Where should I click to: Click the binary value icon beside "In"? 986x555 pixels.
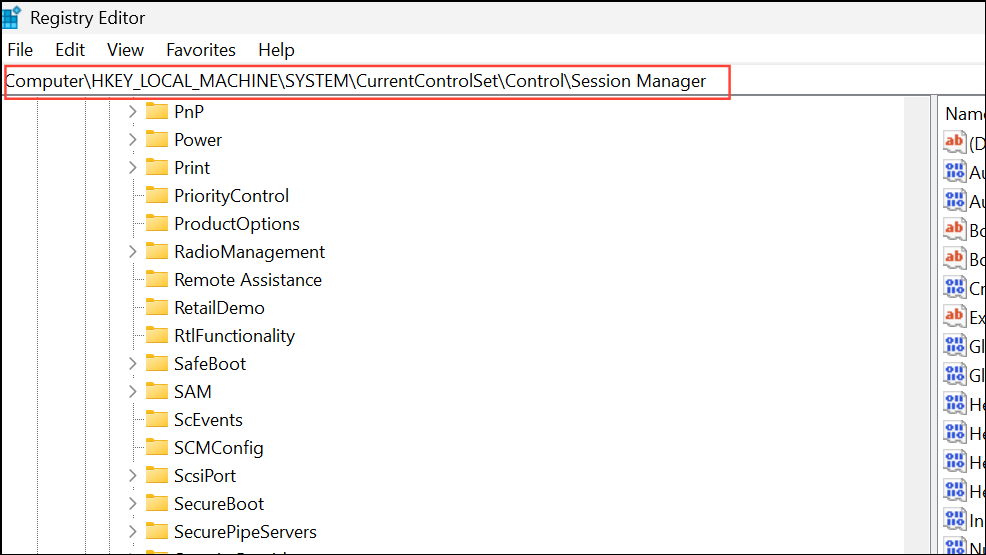coord(955,519)
